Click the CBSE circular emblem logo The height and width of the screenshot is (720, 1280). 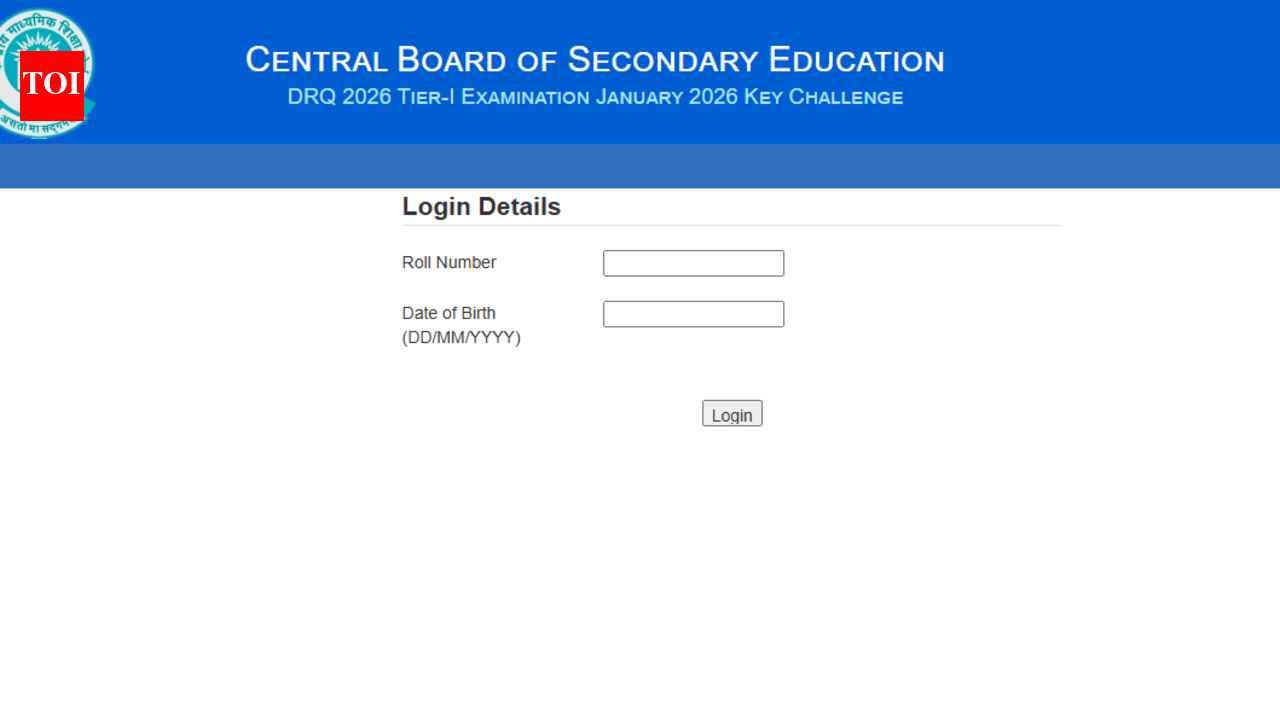(x=47, y=70)
